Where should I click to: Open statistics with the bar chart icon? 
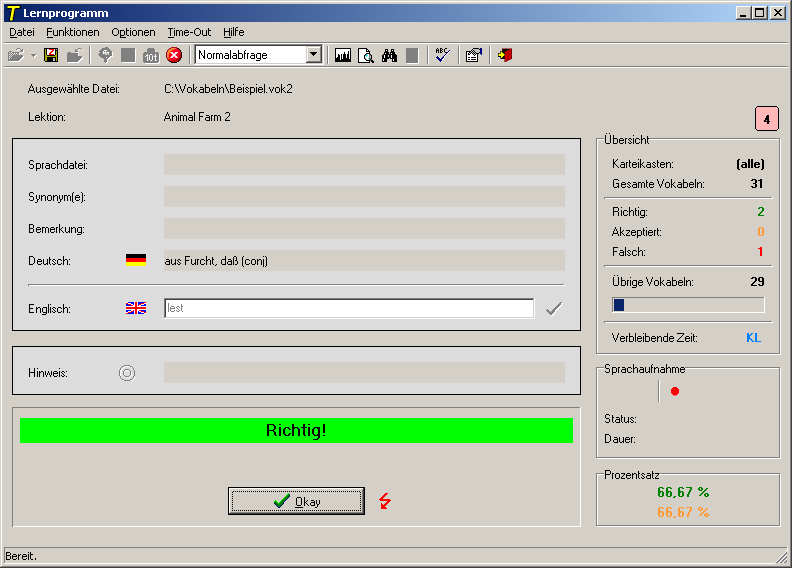pos(342,55)
